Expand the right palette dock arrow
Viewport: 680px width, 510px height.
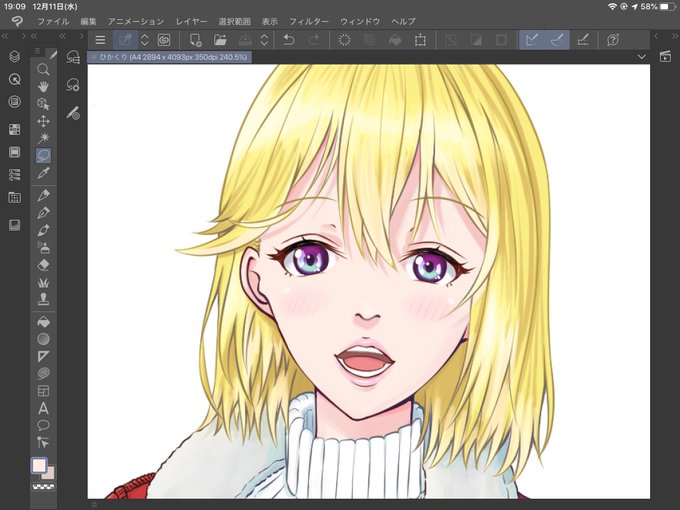click(656, 36)
